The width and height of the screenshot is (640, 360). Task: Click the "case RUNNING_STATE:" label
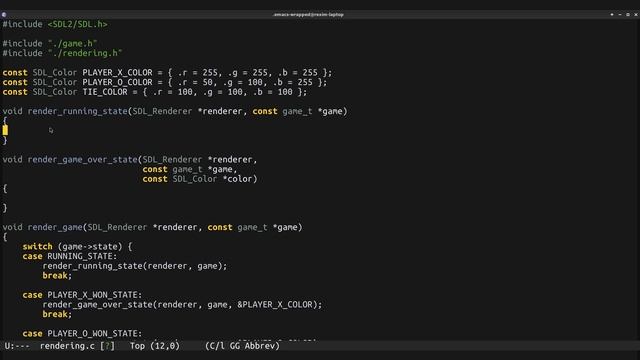pos(70,256)
